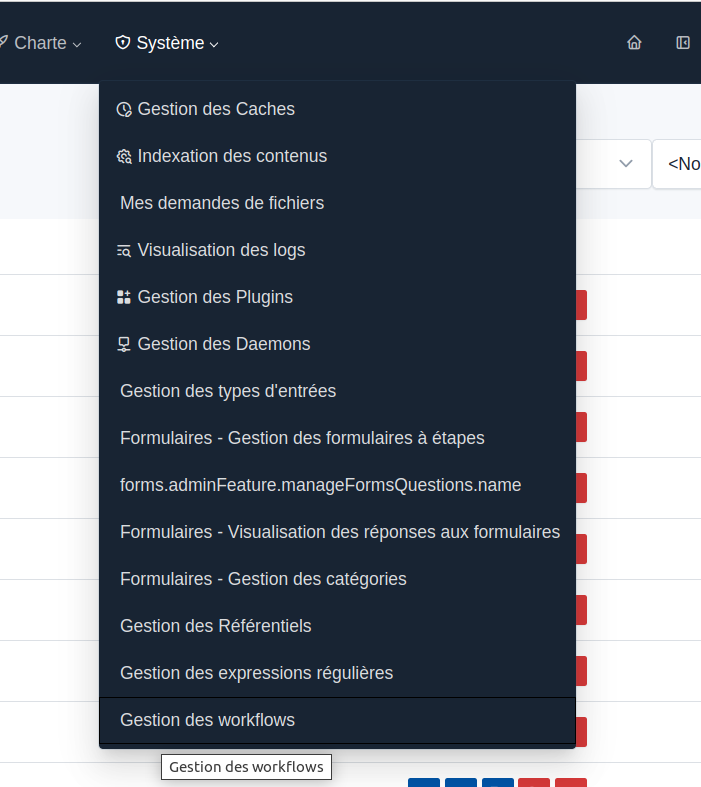Screen dimensions: 701x787
Task: Collapse the Système menu using its chevron
Action: 215,44
